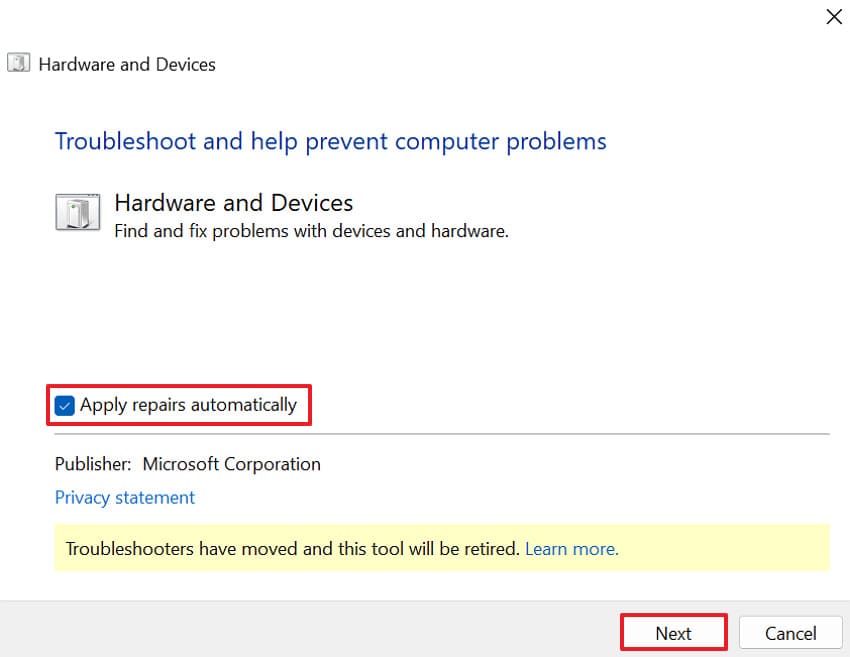Close the troubleshooter window
850x657 pixels.
click(834, 17)
